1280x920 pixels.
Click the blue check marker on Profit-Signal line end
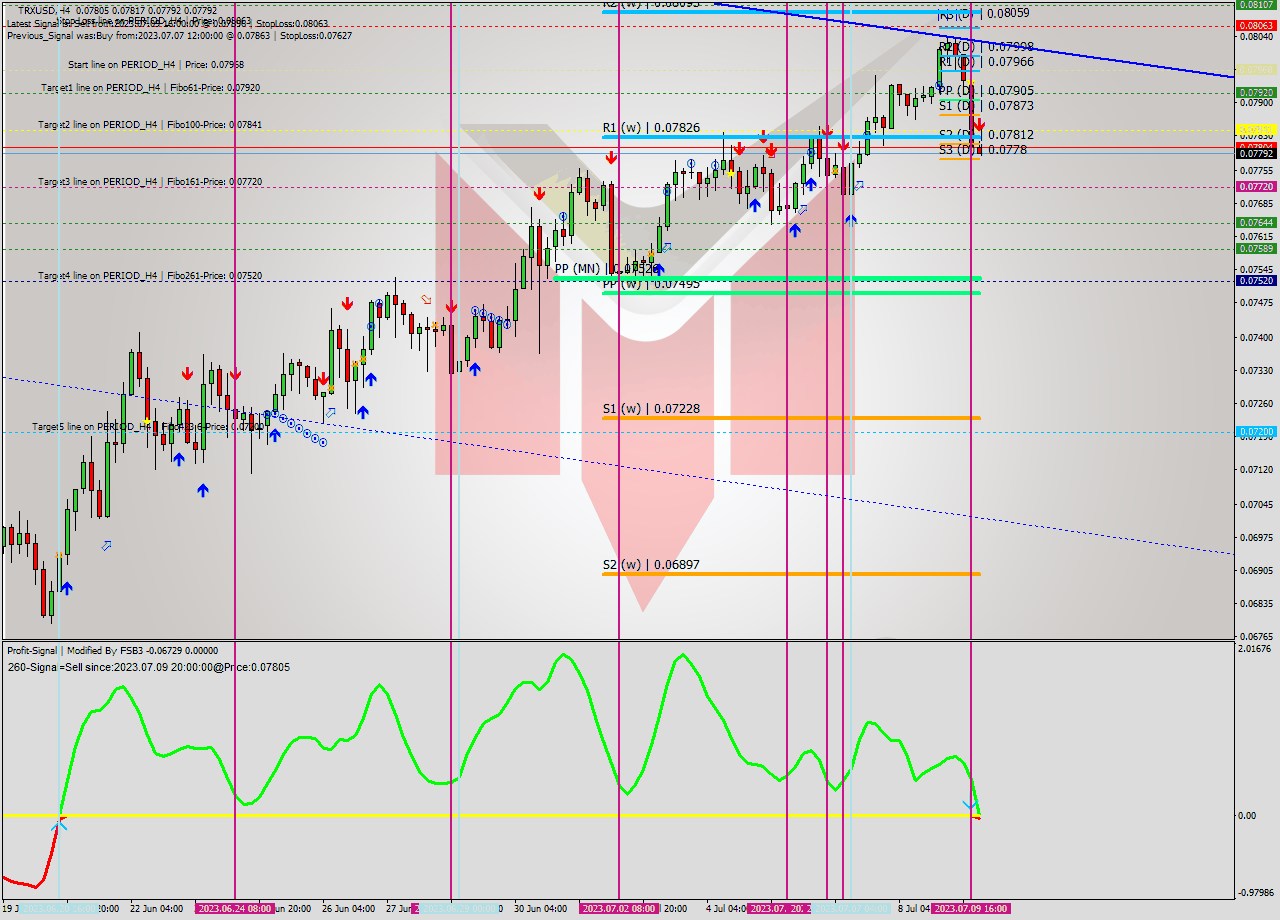968,806
